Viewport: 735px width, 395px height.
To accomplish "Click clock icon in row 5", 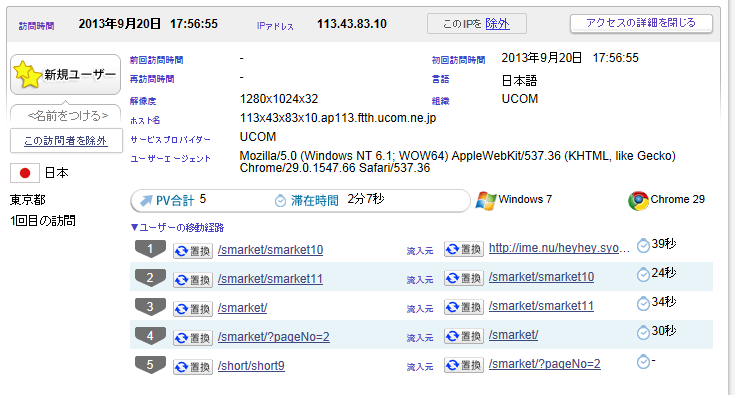I will (x=643, y=362).
